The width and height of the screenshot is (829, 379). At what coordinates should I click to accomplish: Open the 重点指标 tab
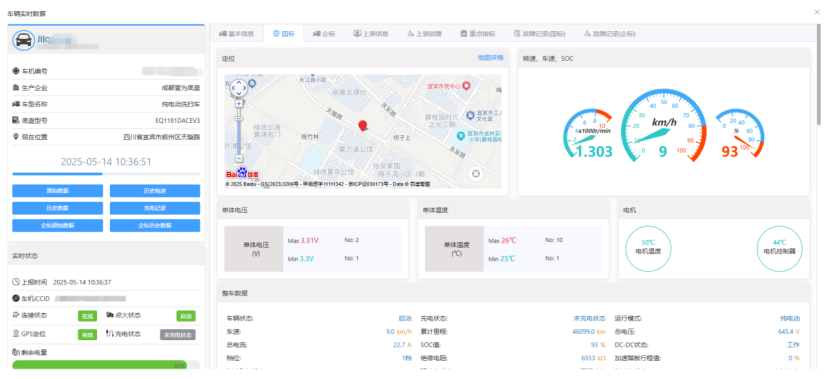click(477, 34)
